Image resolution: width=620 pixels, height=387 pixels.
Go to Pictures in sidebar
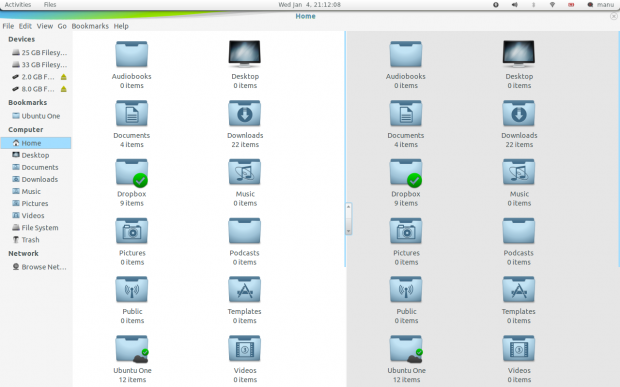click(x=30, y=204)
